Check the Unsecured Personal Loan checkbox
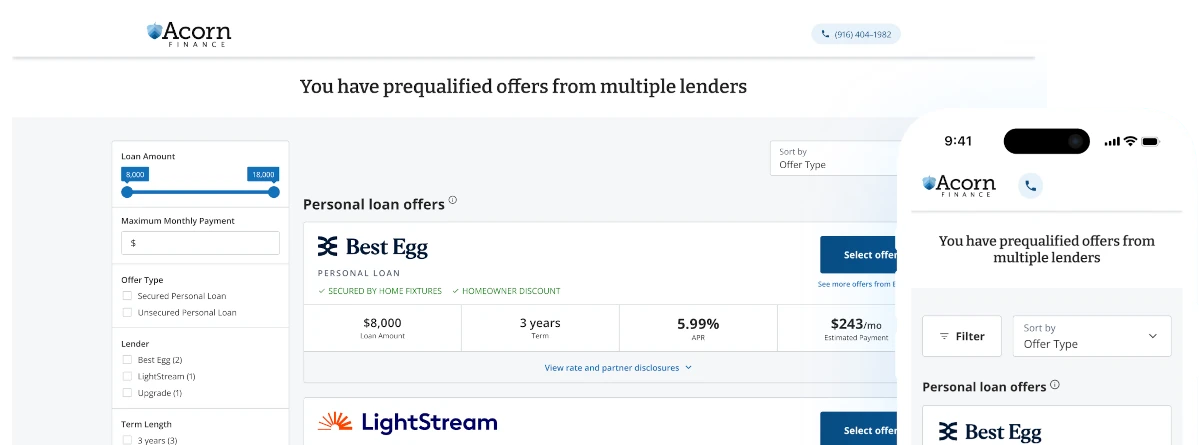This screenshot has height=445, width=1200. click(127, 313)
